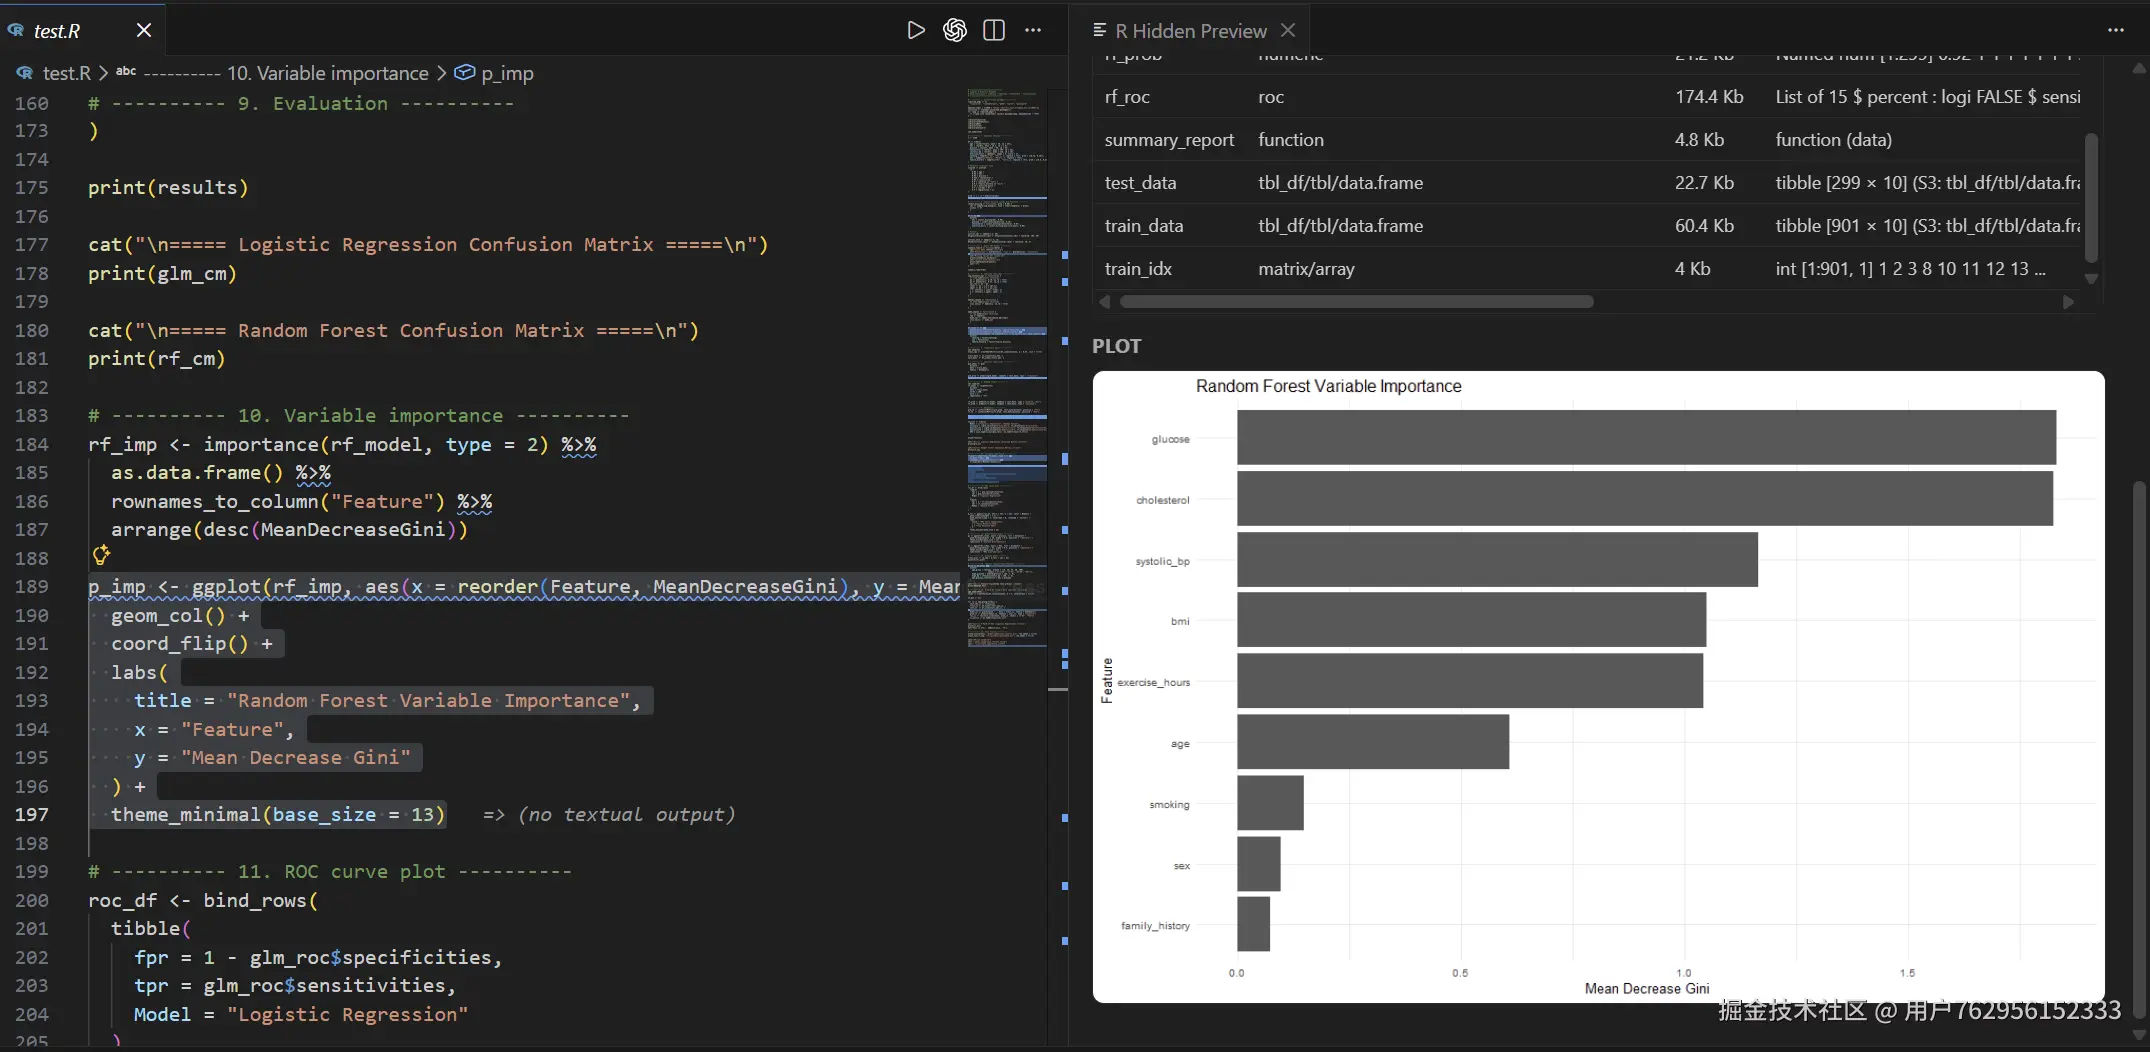Image resolution: width=2150 pixels, height=1052 pixels.
Task: Open preview panel more actions menu
Action: click(x=2115, y=30)
